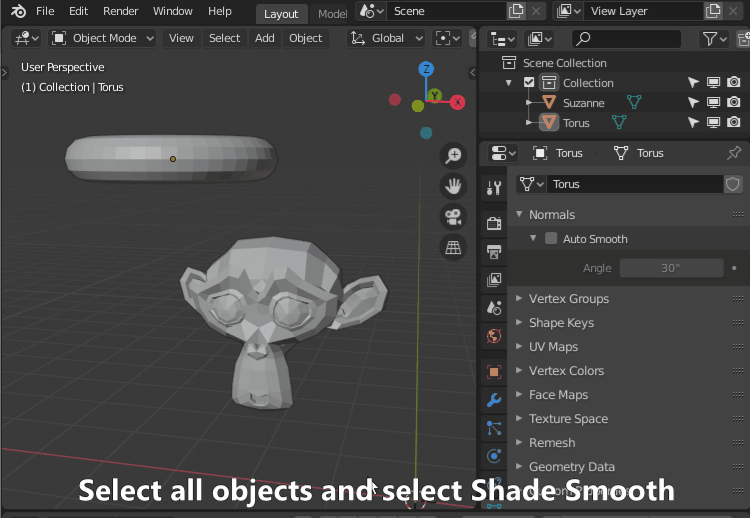Image resolution: width=750 pixels, height=518 pixels.
Task: Toggle viewport visibility for Suzanne
Action: tap(713, 102)
